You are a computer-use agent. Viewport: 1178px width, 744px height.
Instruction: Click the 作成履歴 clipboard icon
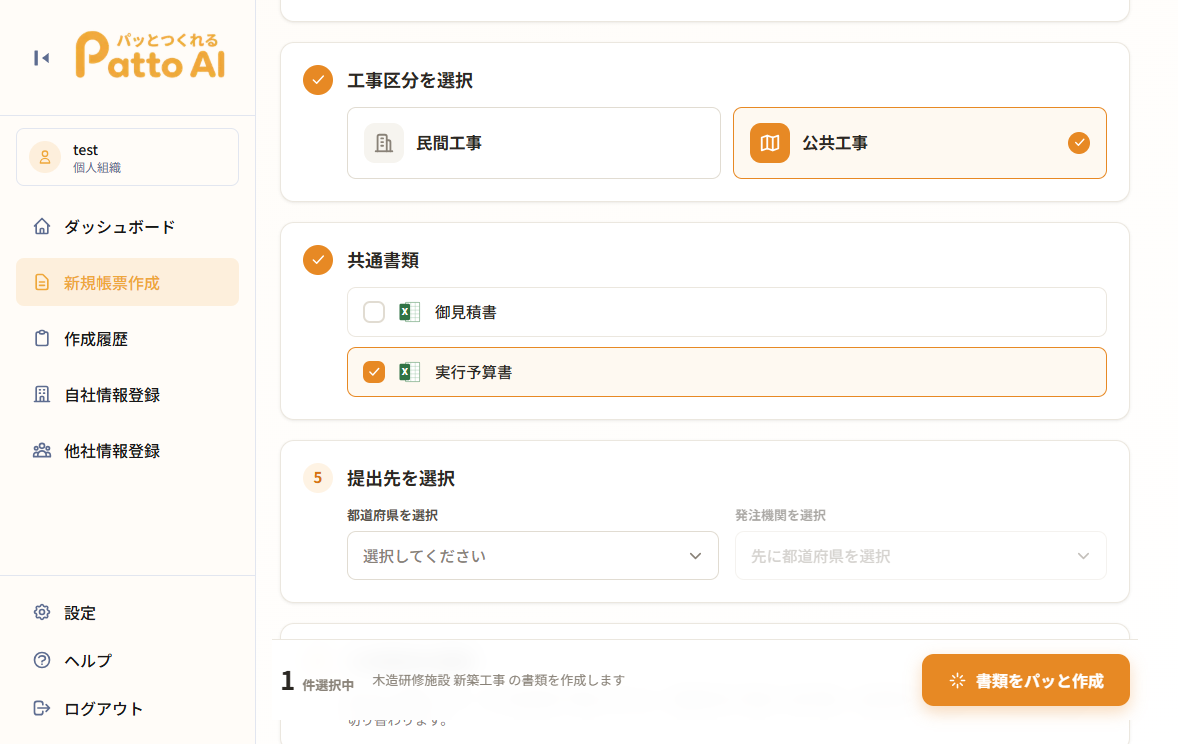tap(42, 338)
